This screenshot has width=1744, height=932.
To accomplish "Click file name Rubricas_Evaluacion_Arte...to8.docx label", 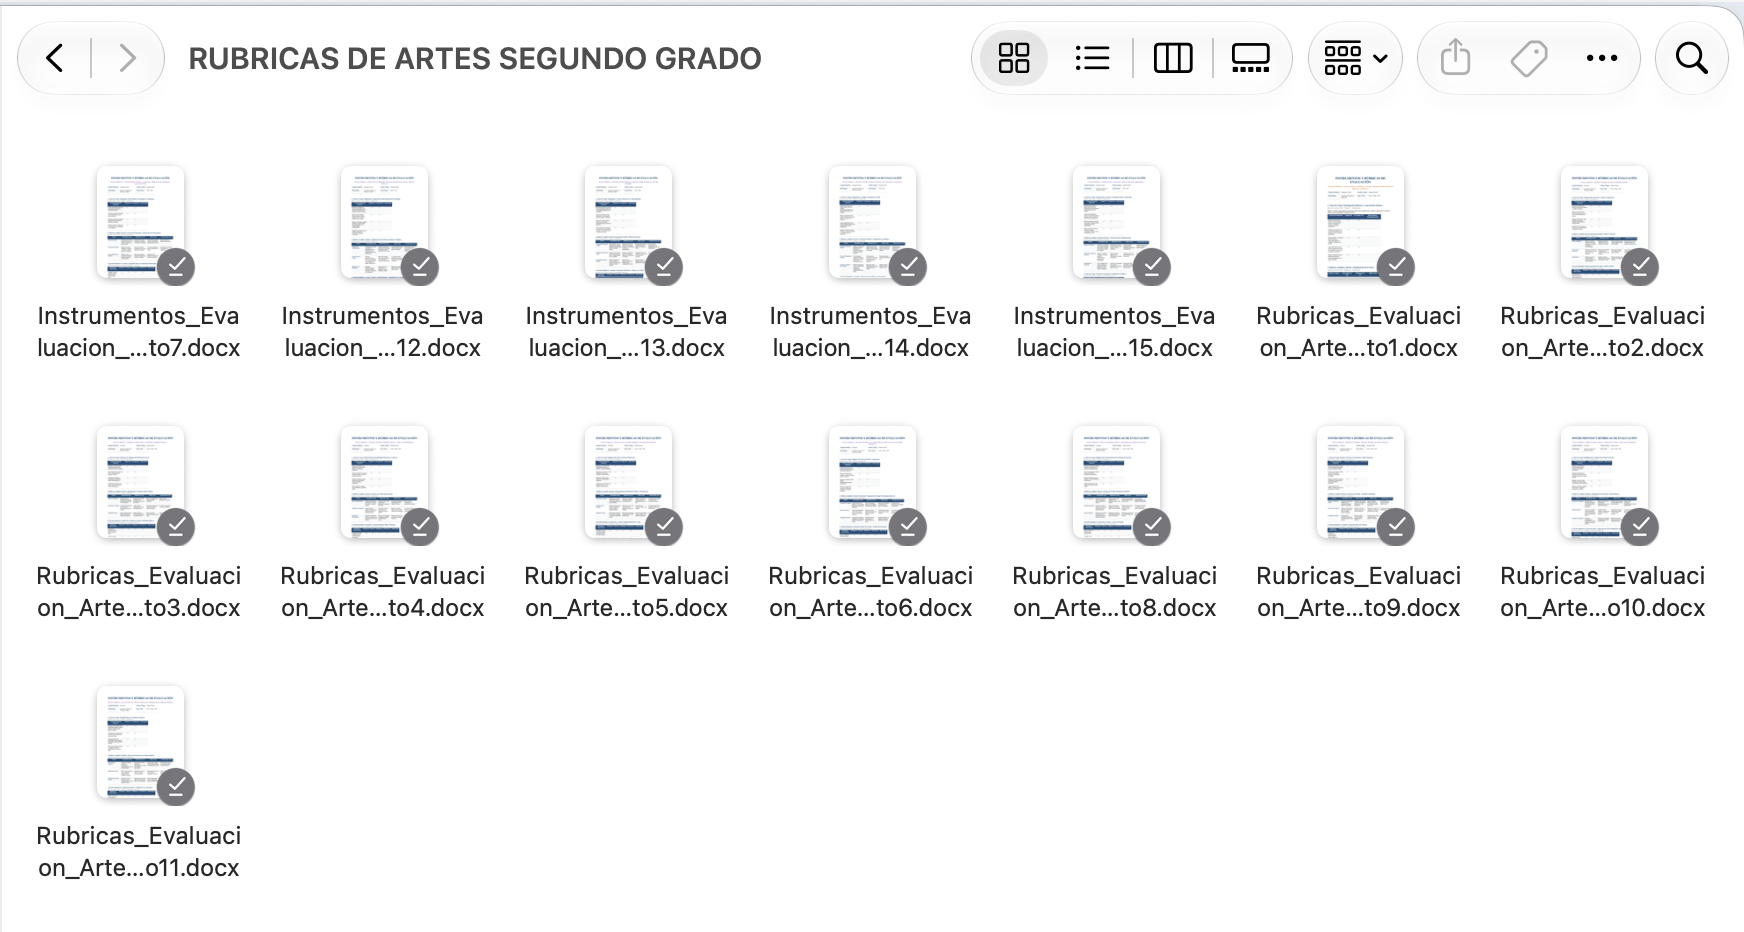I will 1115,592.
